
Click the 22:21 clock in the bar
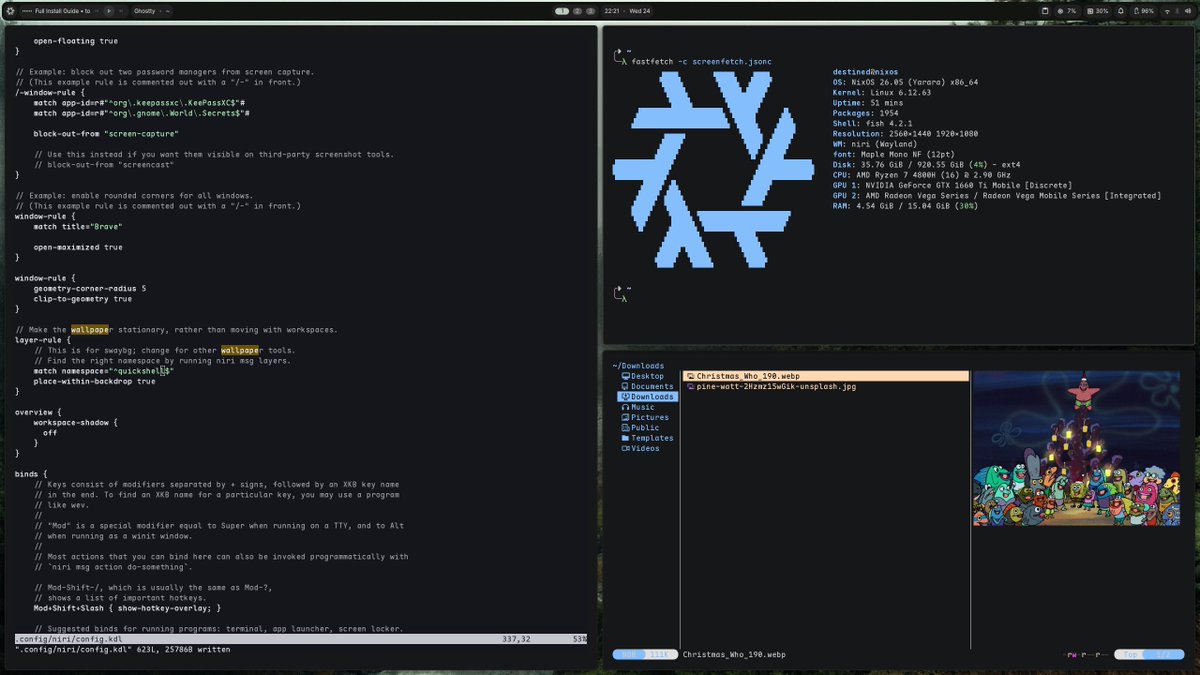pyautogui.click(x=612, y=11)
